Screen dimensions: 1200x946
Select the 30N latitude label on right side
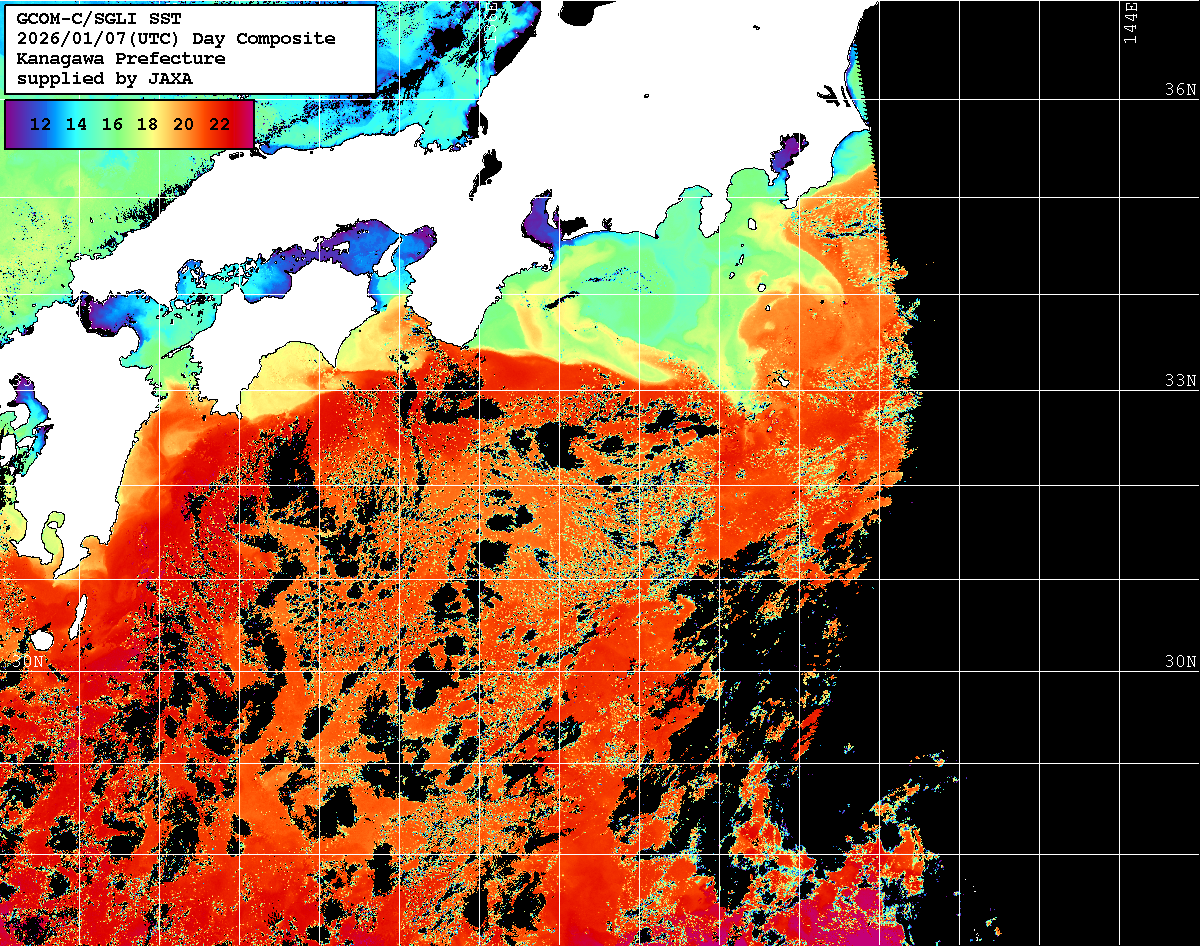click(1179, 662)
